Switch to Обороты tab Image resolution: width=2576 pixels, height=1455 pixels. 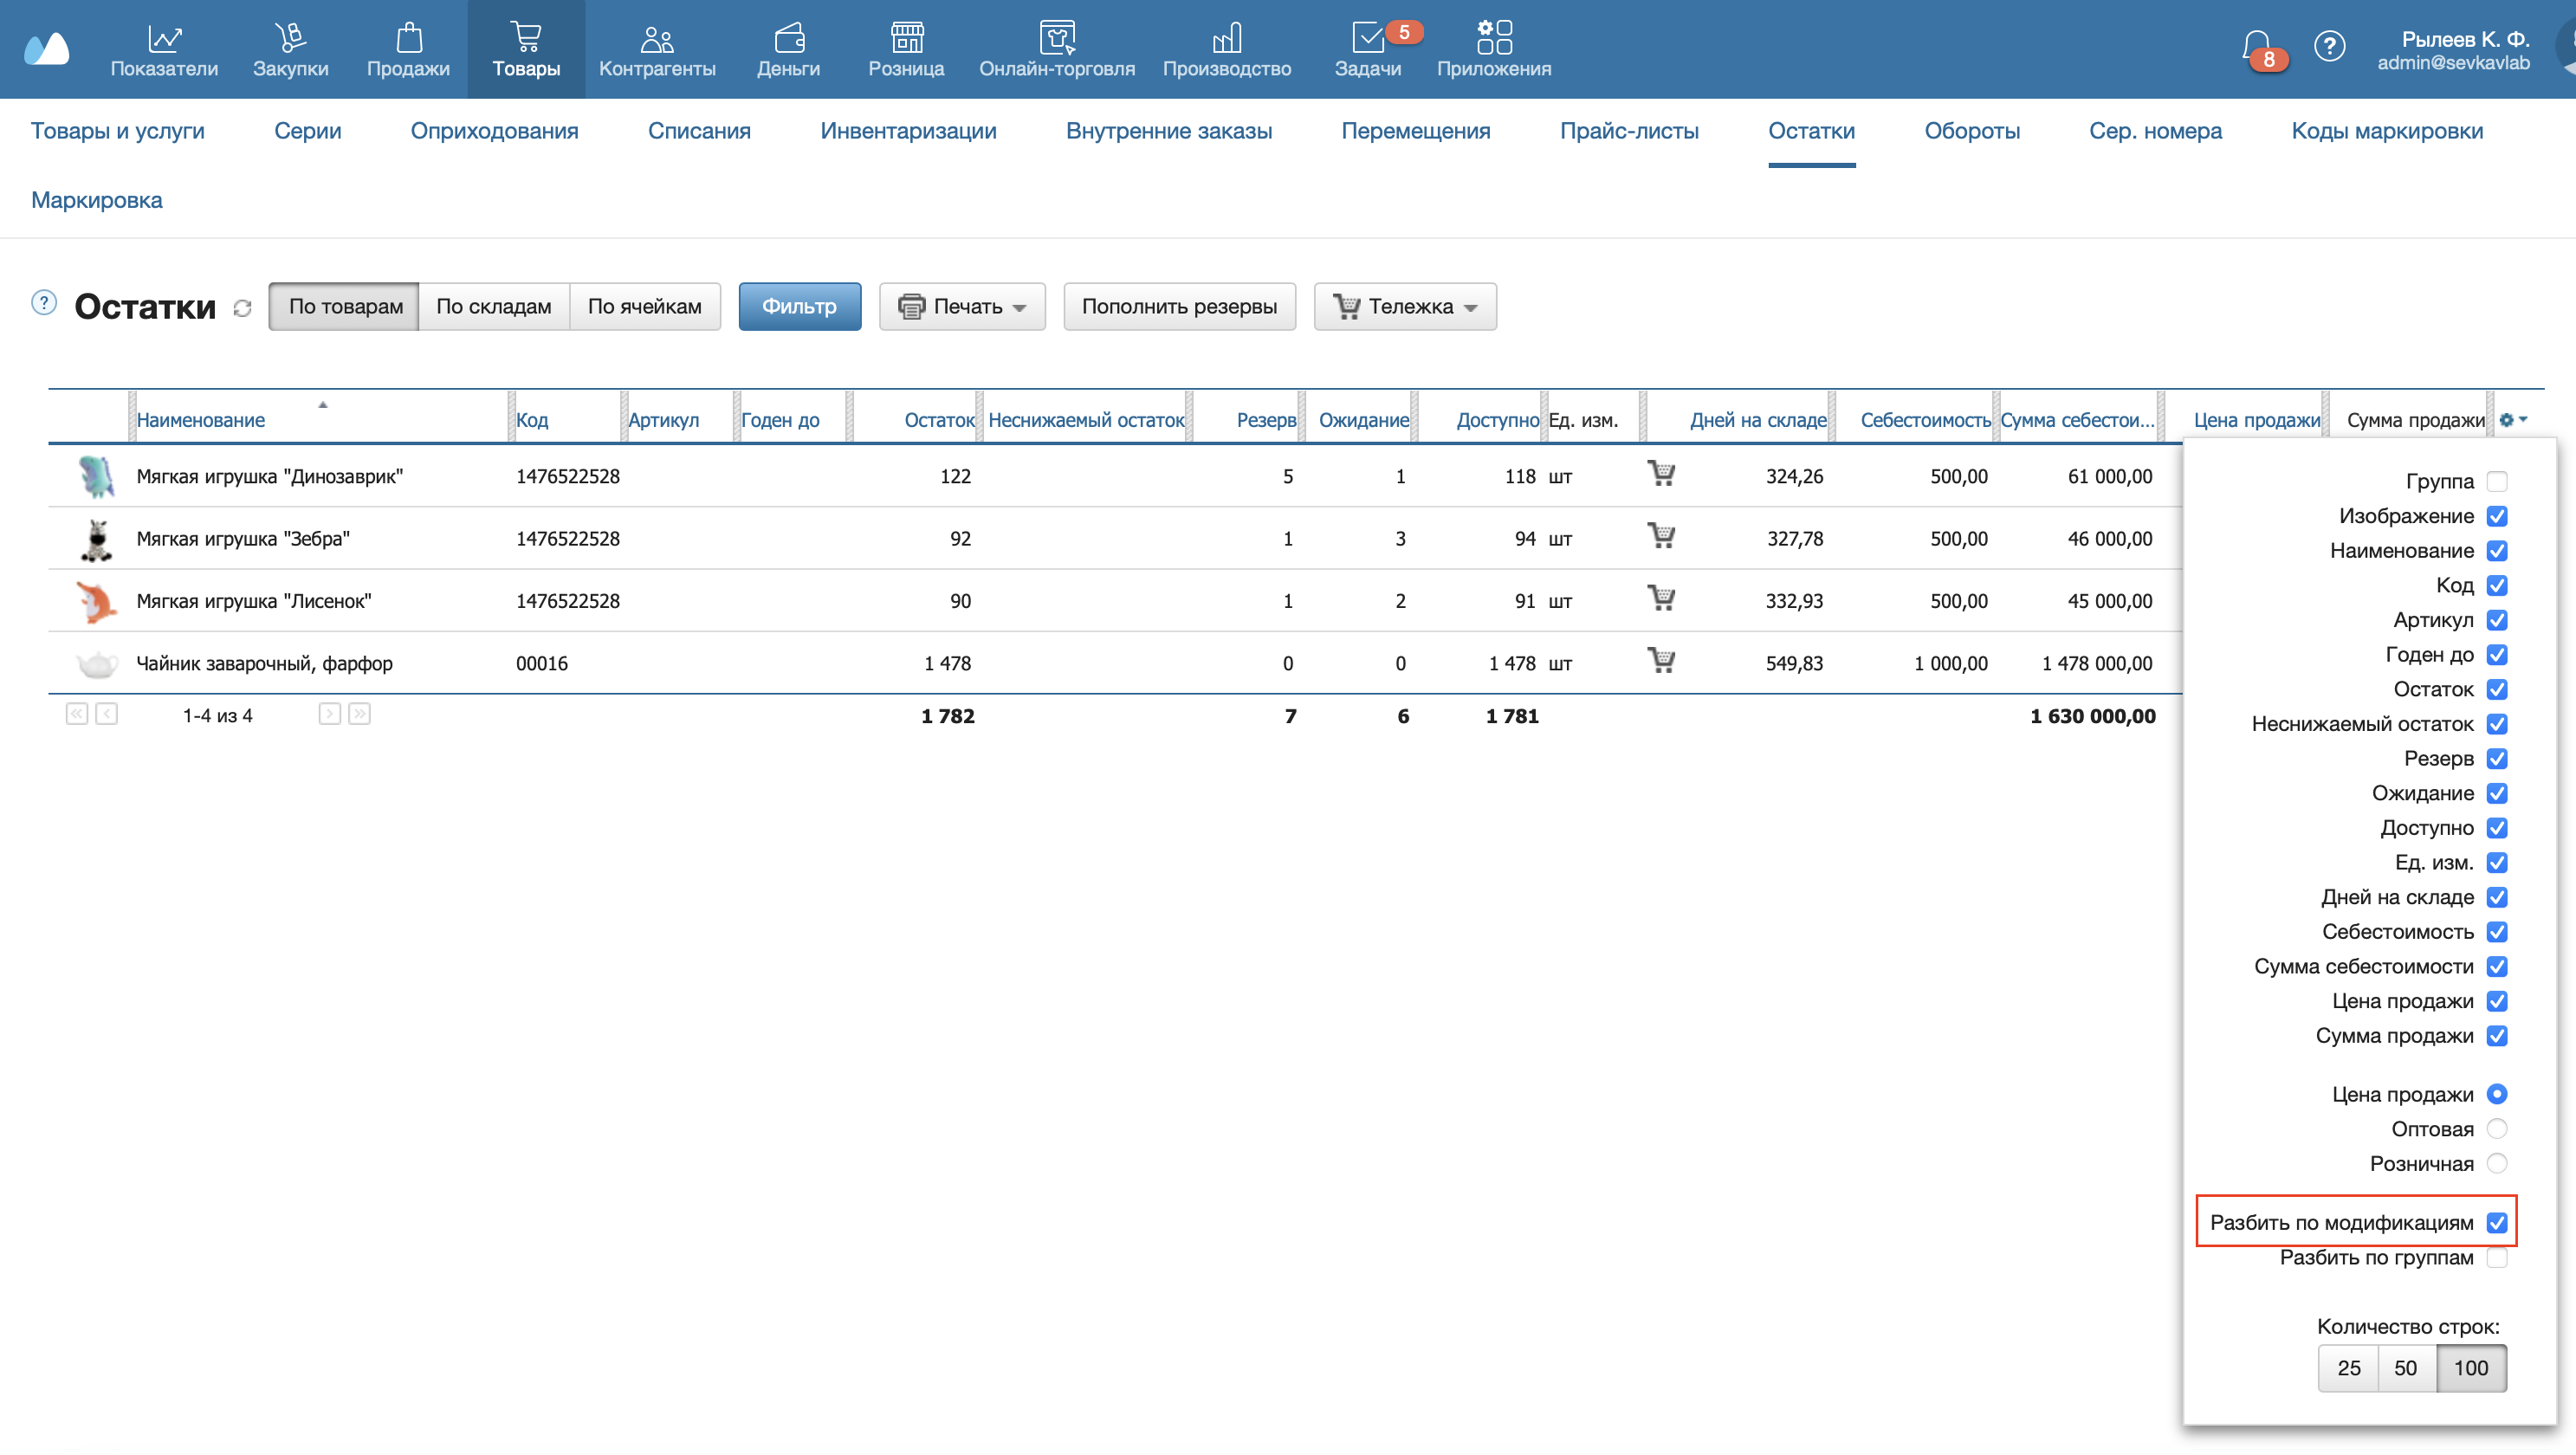tap(1972, 131)
